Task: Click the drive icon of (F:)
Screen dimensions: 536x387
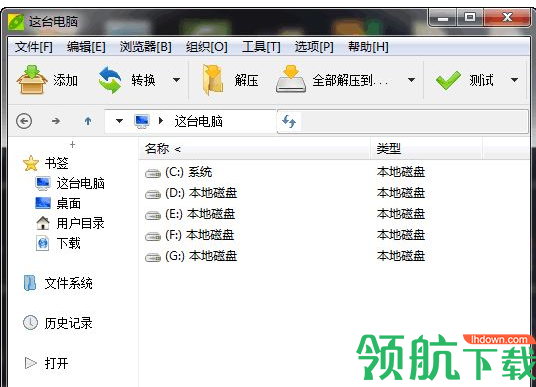Action: point(152,236)
